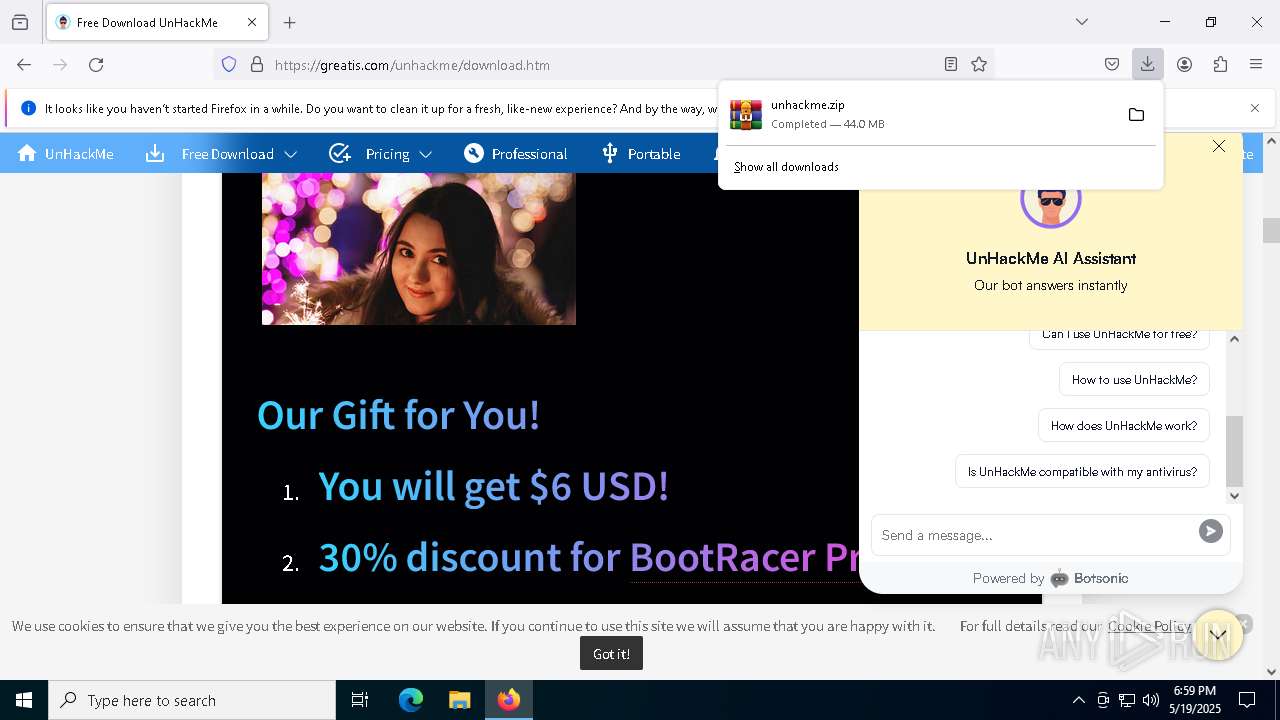Click the woman photo thumbnail
This screenshot has width=1280, height=720.
point(418,249)
